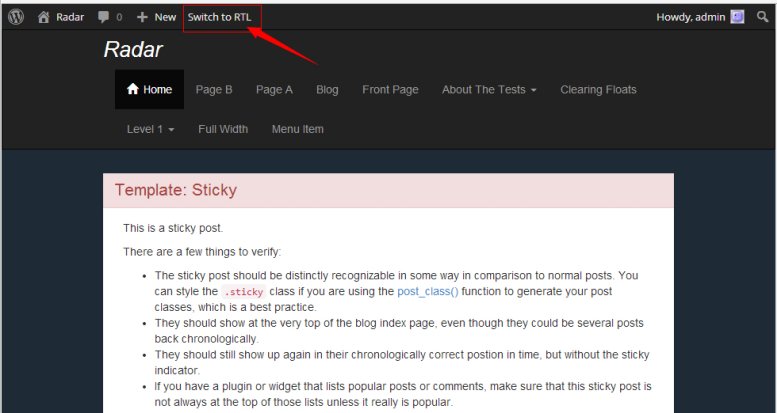Click the plus New content icon
This screenshot has height=413, width=777.
[142, 17]
